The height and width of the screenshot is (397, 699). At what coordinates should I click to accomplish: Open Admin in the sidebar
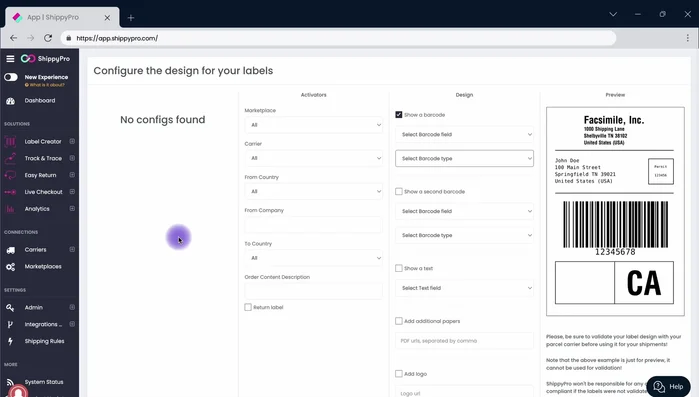[x=33, y=308]
